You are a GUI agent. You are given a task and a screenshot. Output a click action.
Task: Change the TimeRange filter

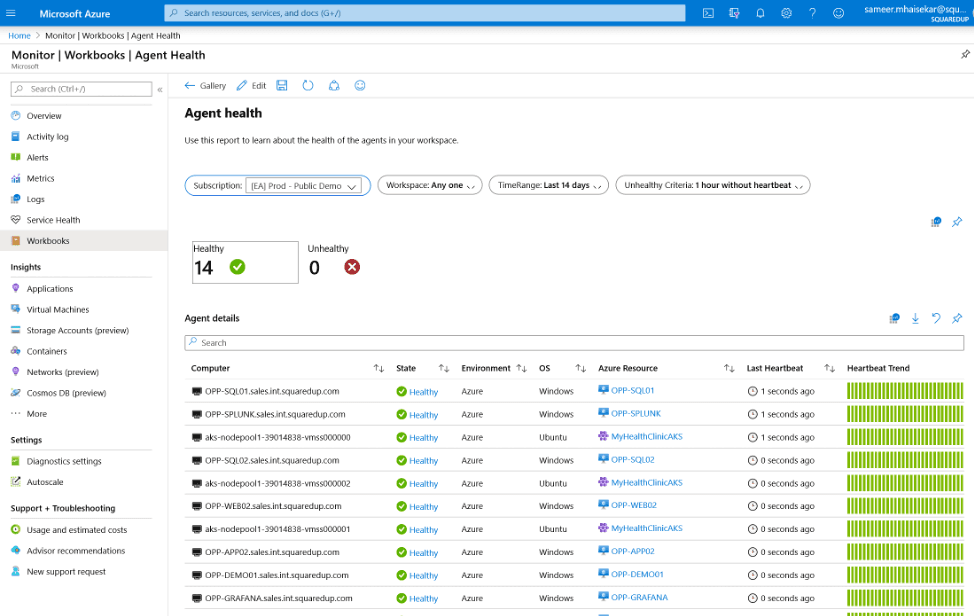pos(548,185)
